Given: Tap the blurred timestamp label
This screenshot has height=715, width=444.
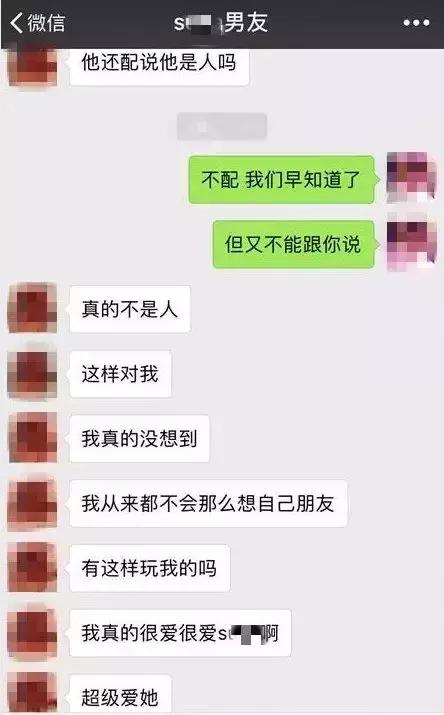Looking at the screenshot, I should coord(222,126).
